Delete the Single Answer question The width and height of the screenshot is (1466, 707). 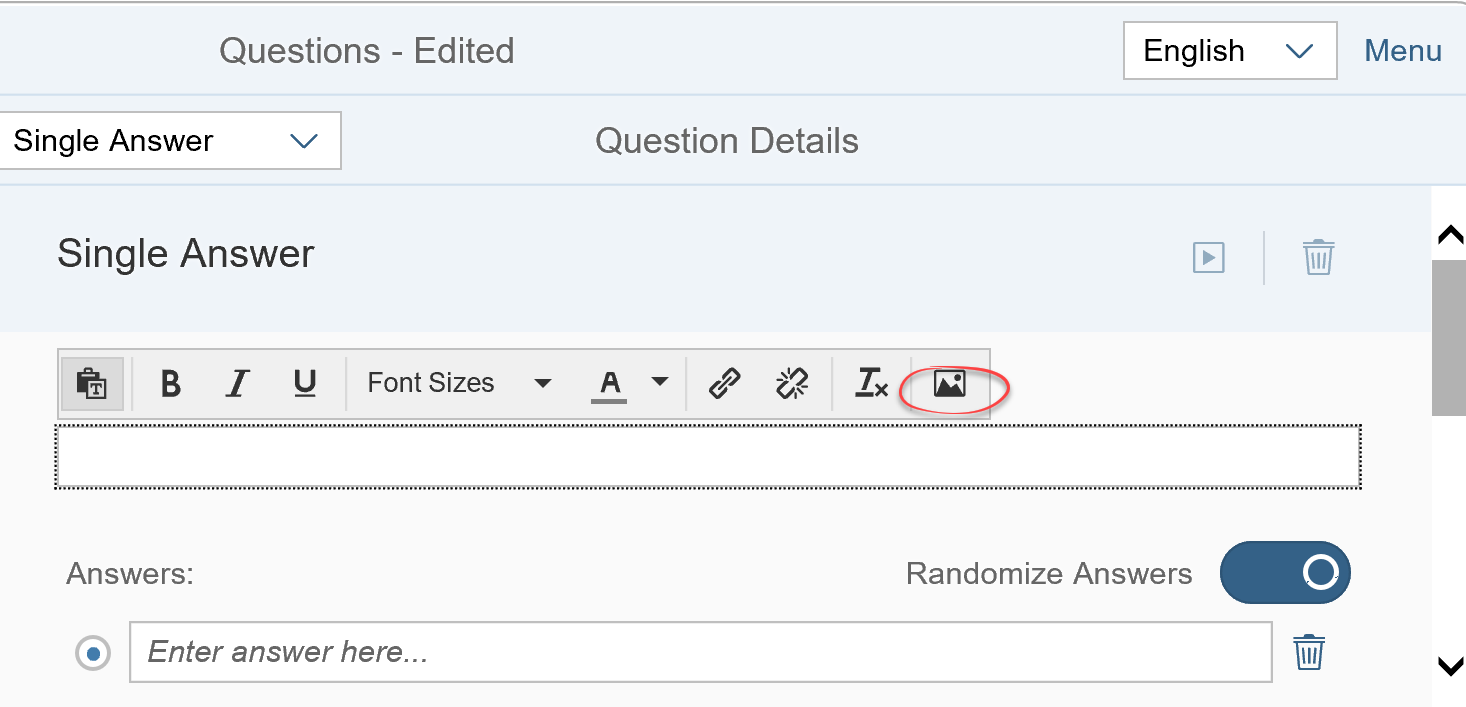[x=1318, y=257]
